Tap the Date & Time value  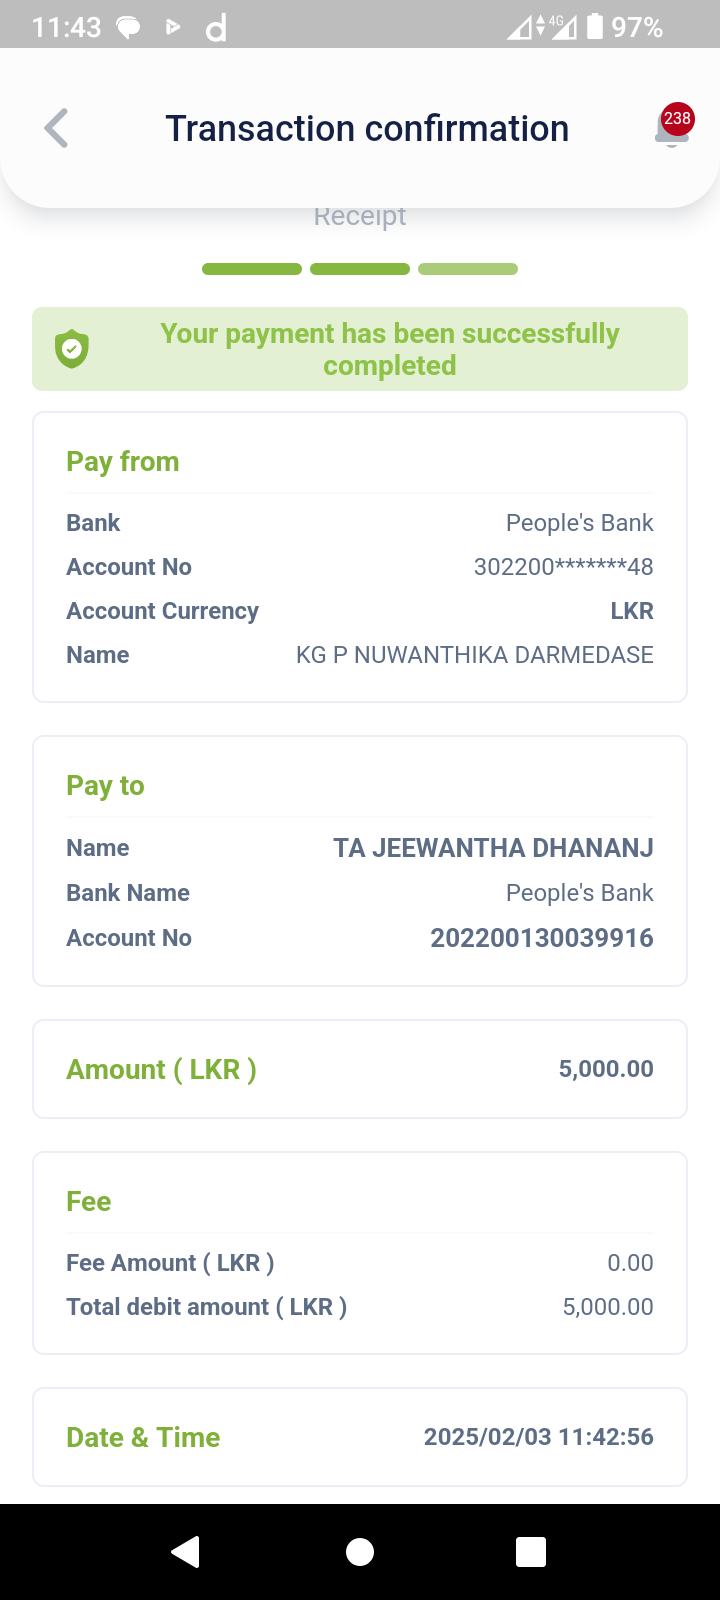click(538, 1437)
